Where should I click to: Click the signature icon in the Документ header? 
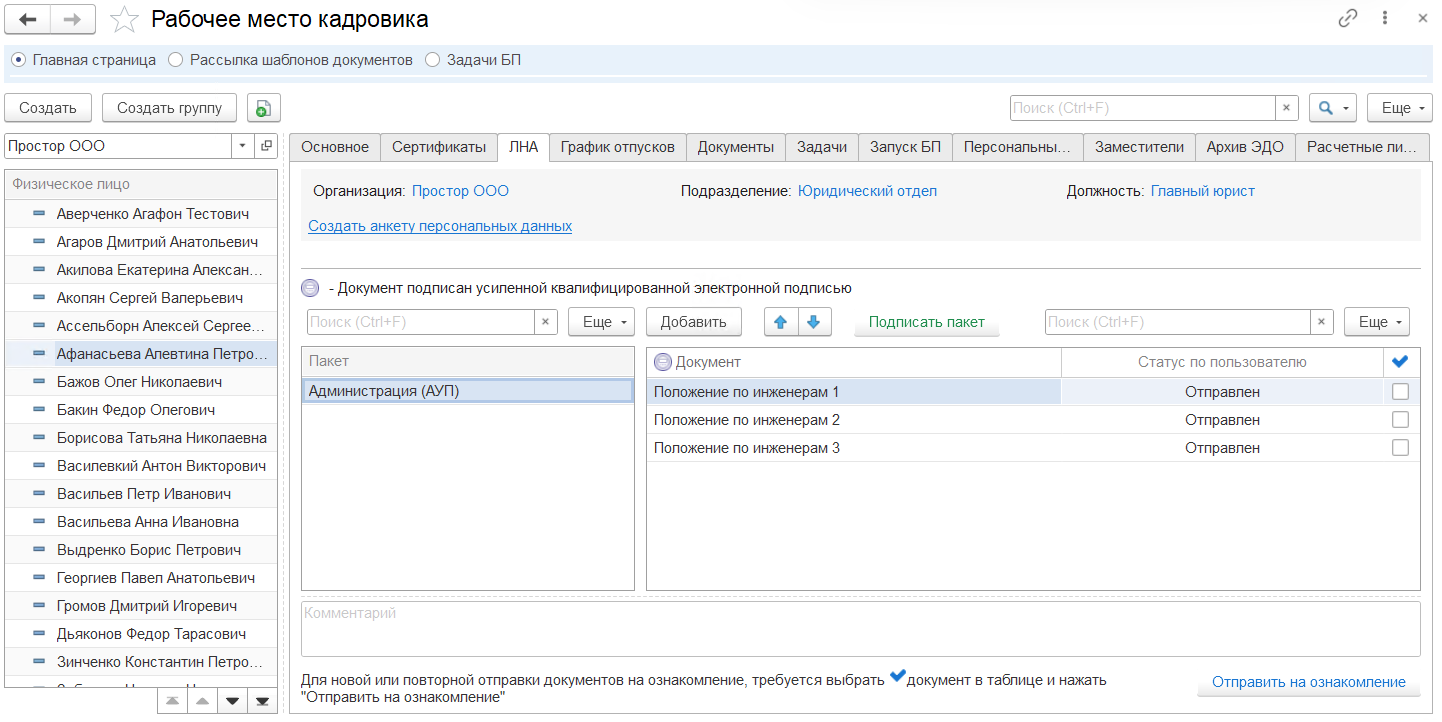[x=662, y=362]
